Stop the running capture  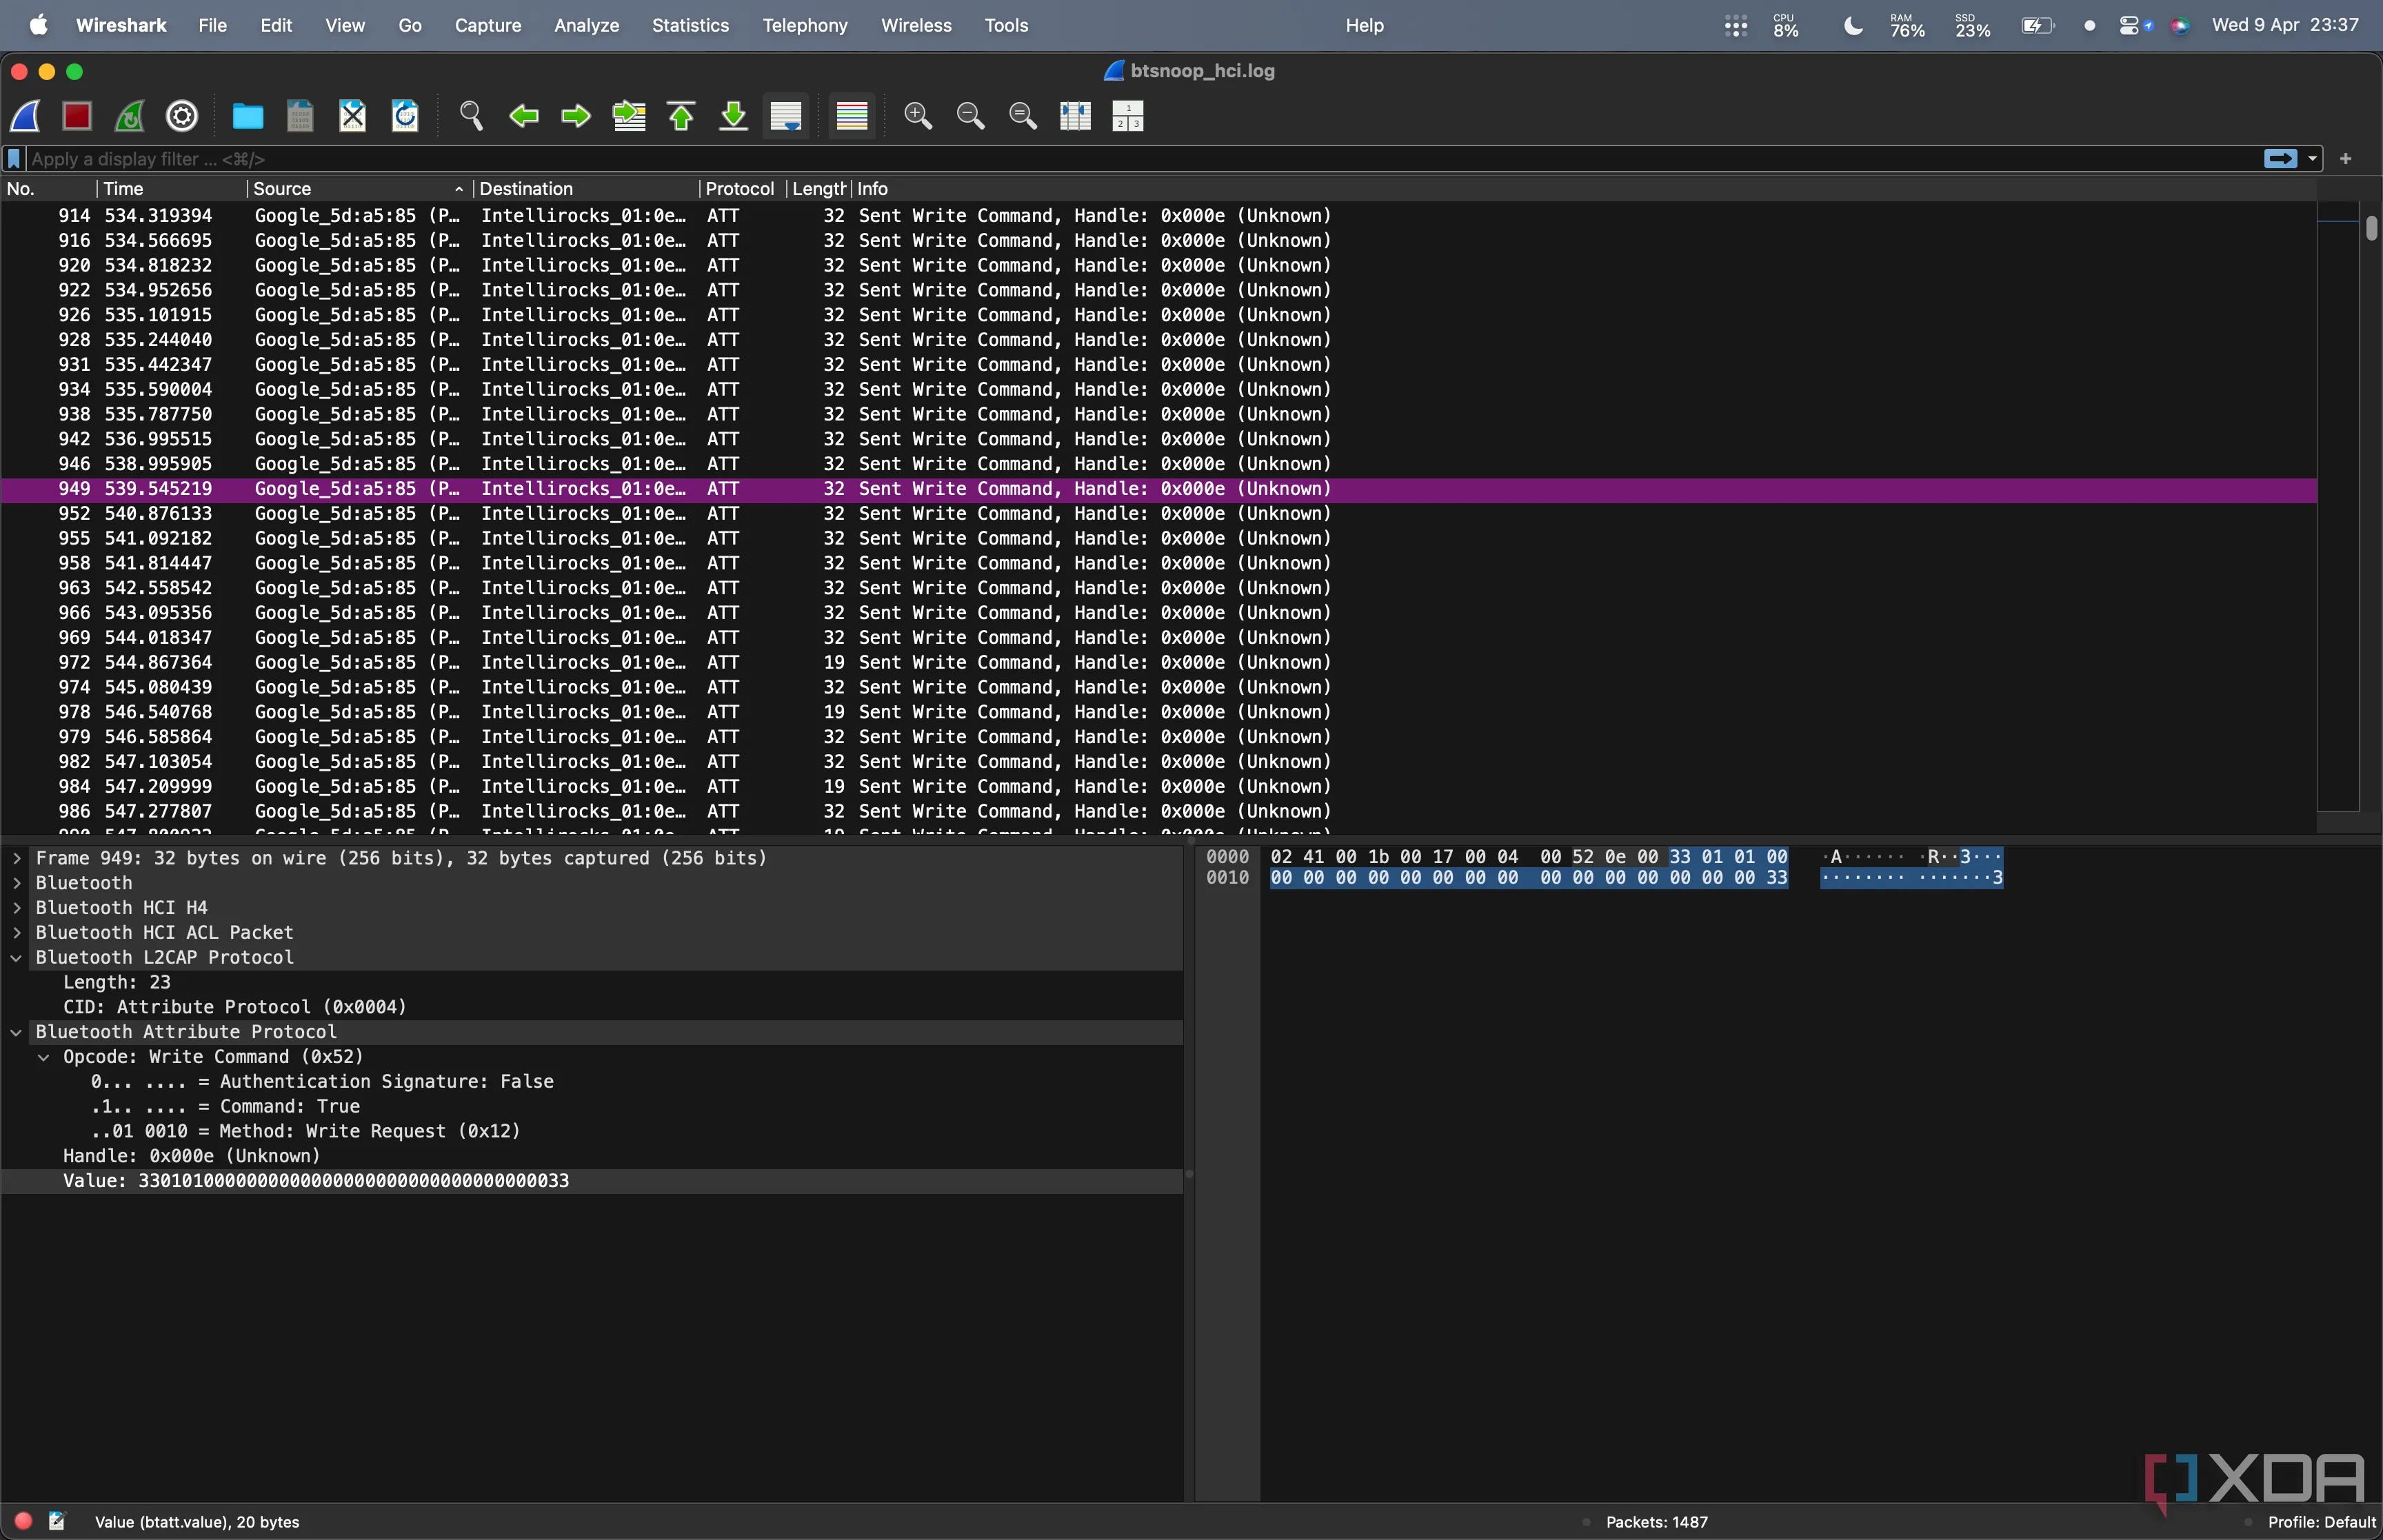[x=77, y=116]
